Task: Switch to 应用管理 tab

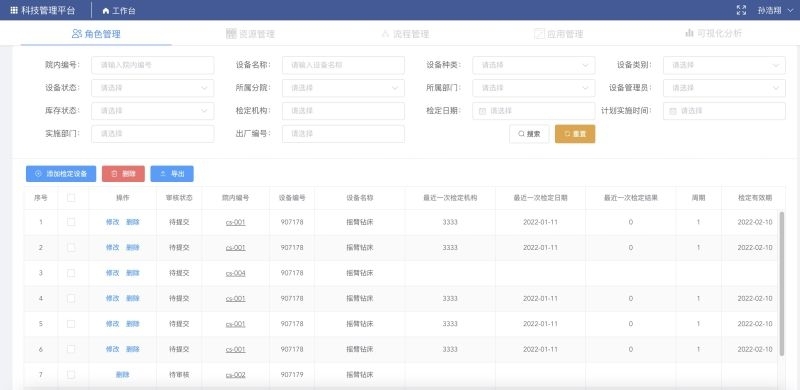Action: 559,34
